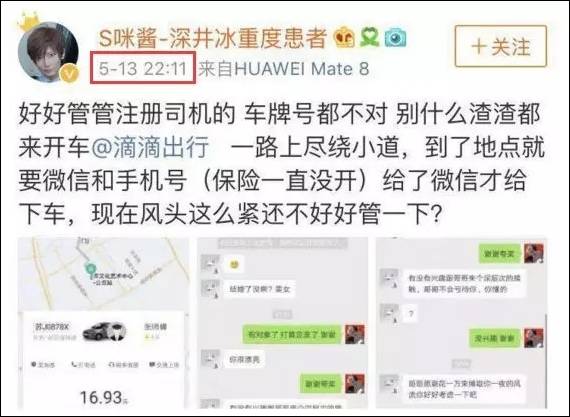
Task: Click the crown membership badge icon
Action: click(x=344, y=37)
